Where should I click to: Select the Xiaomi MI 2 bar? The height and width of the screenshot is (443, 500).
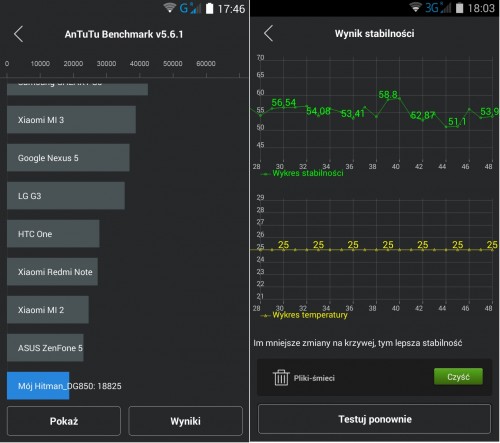48,310
